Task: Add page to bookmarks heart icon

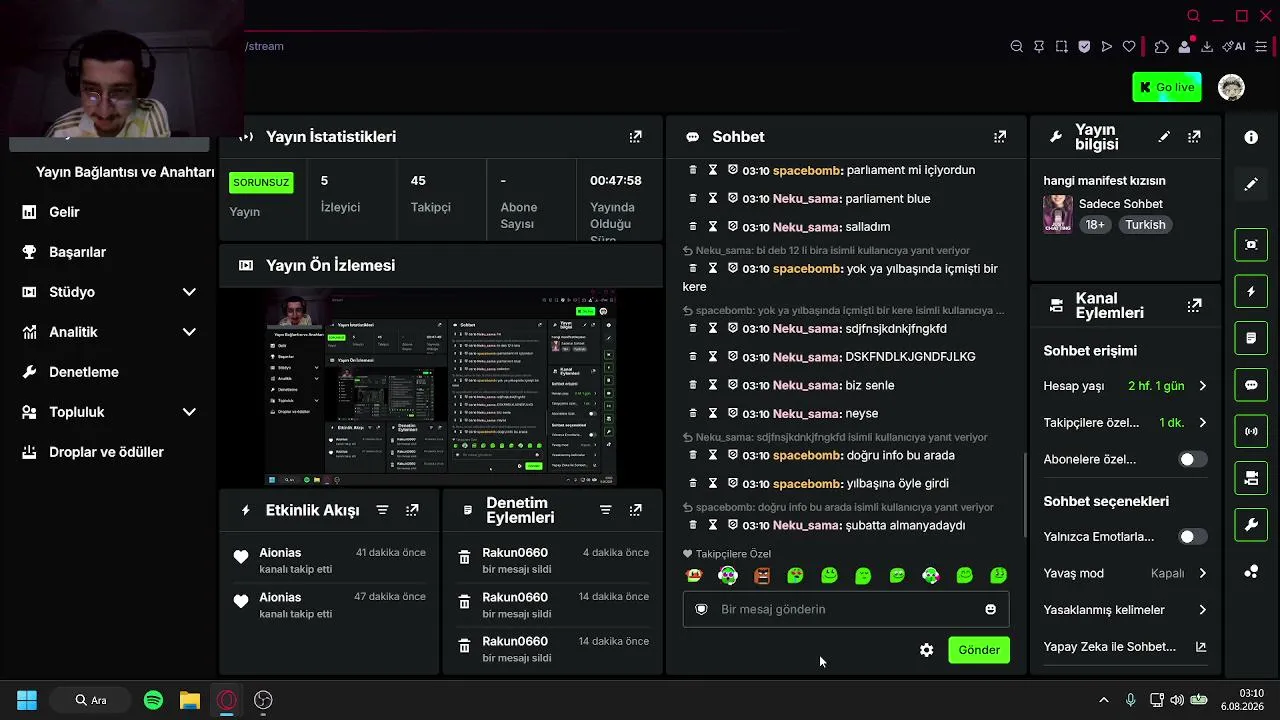Action: (1129, 46)
